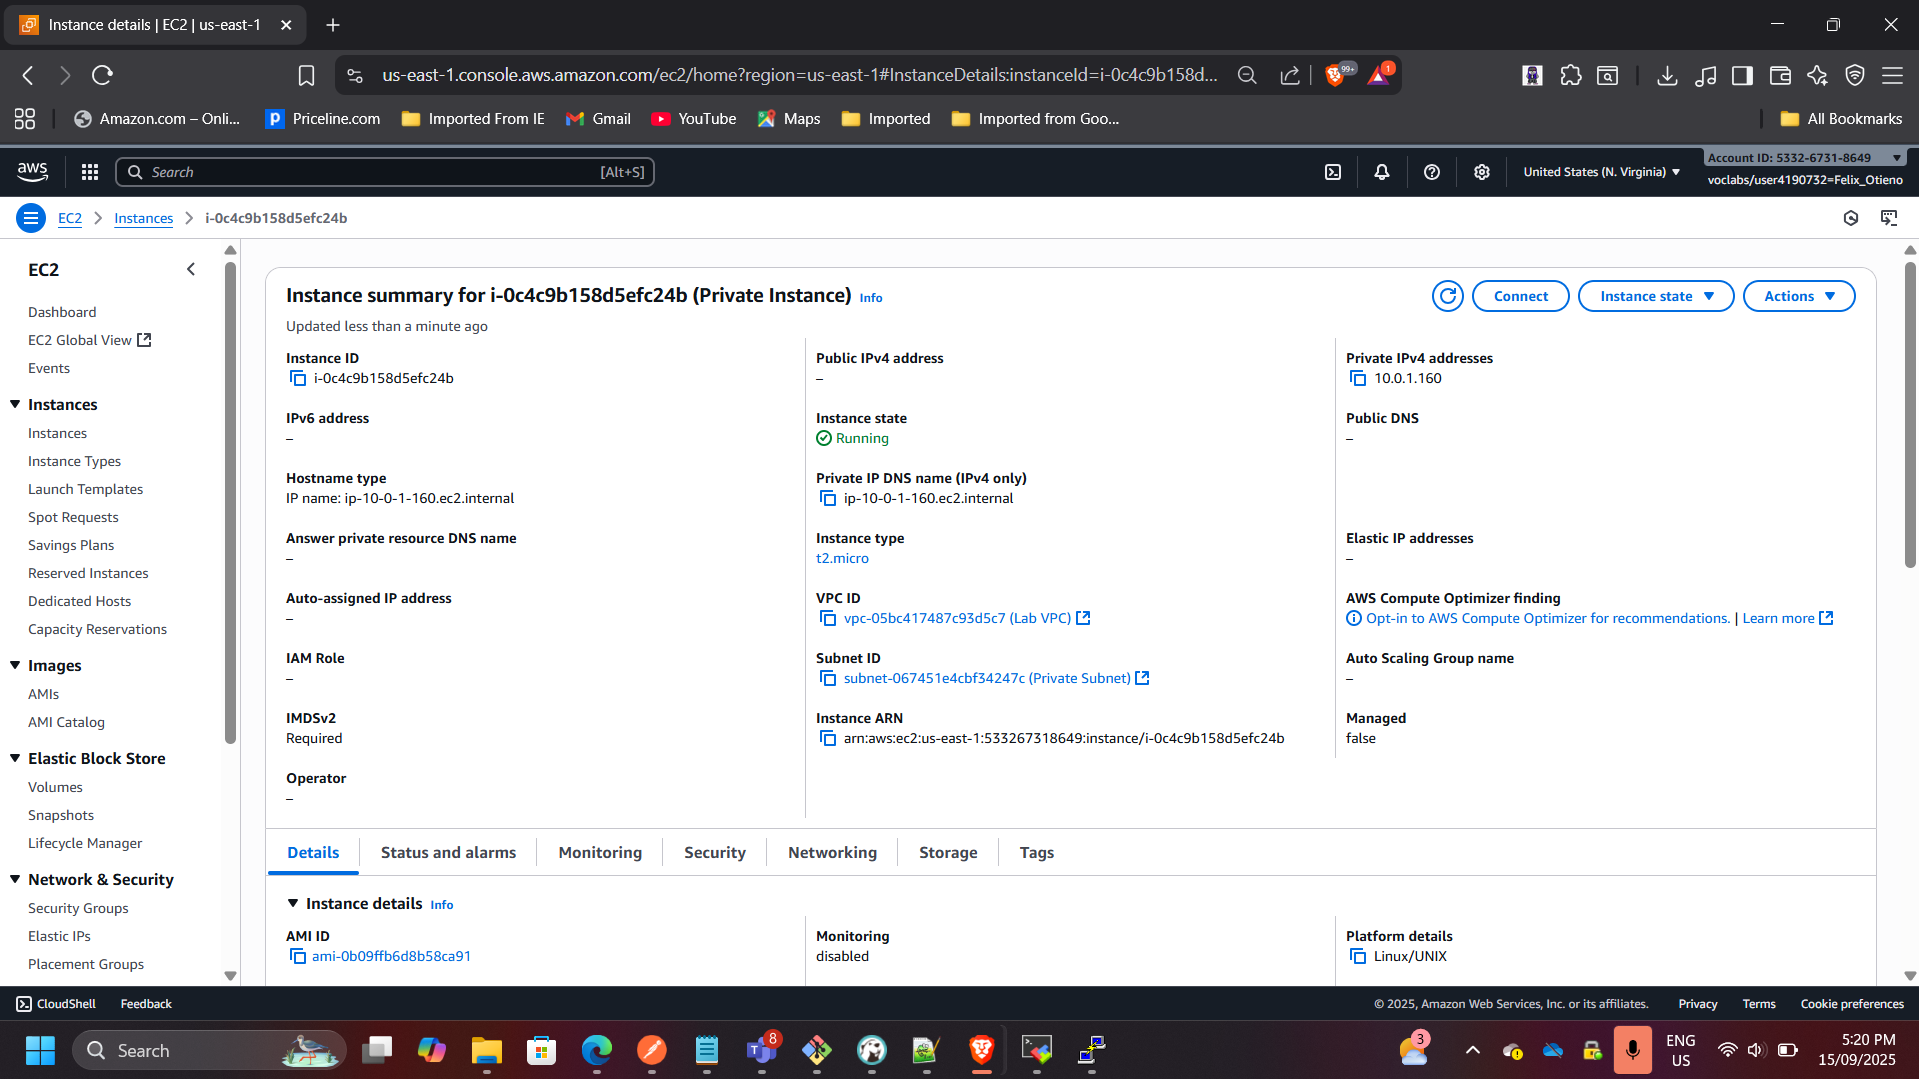Open the AWS services grid menu
1919x1079 pixels.
pyautogui.click(x=90, y=172)
